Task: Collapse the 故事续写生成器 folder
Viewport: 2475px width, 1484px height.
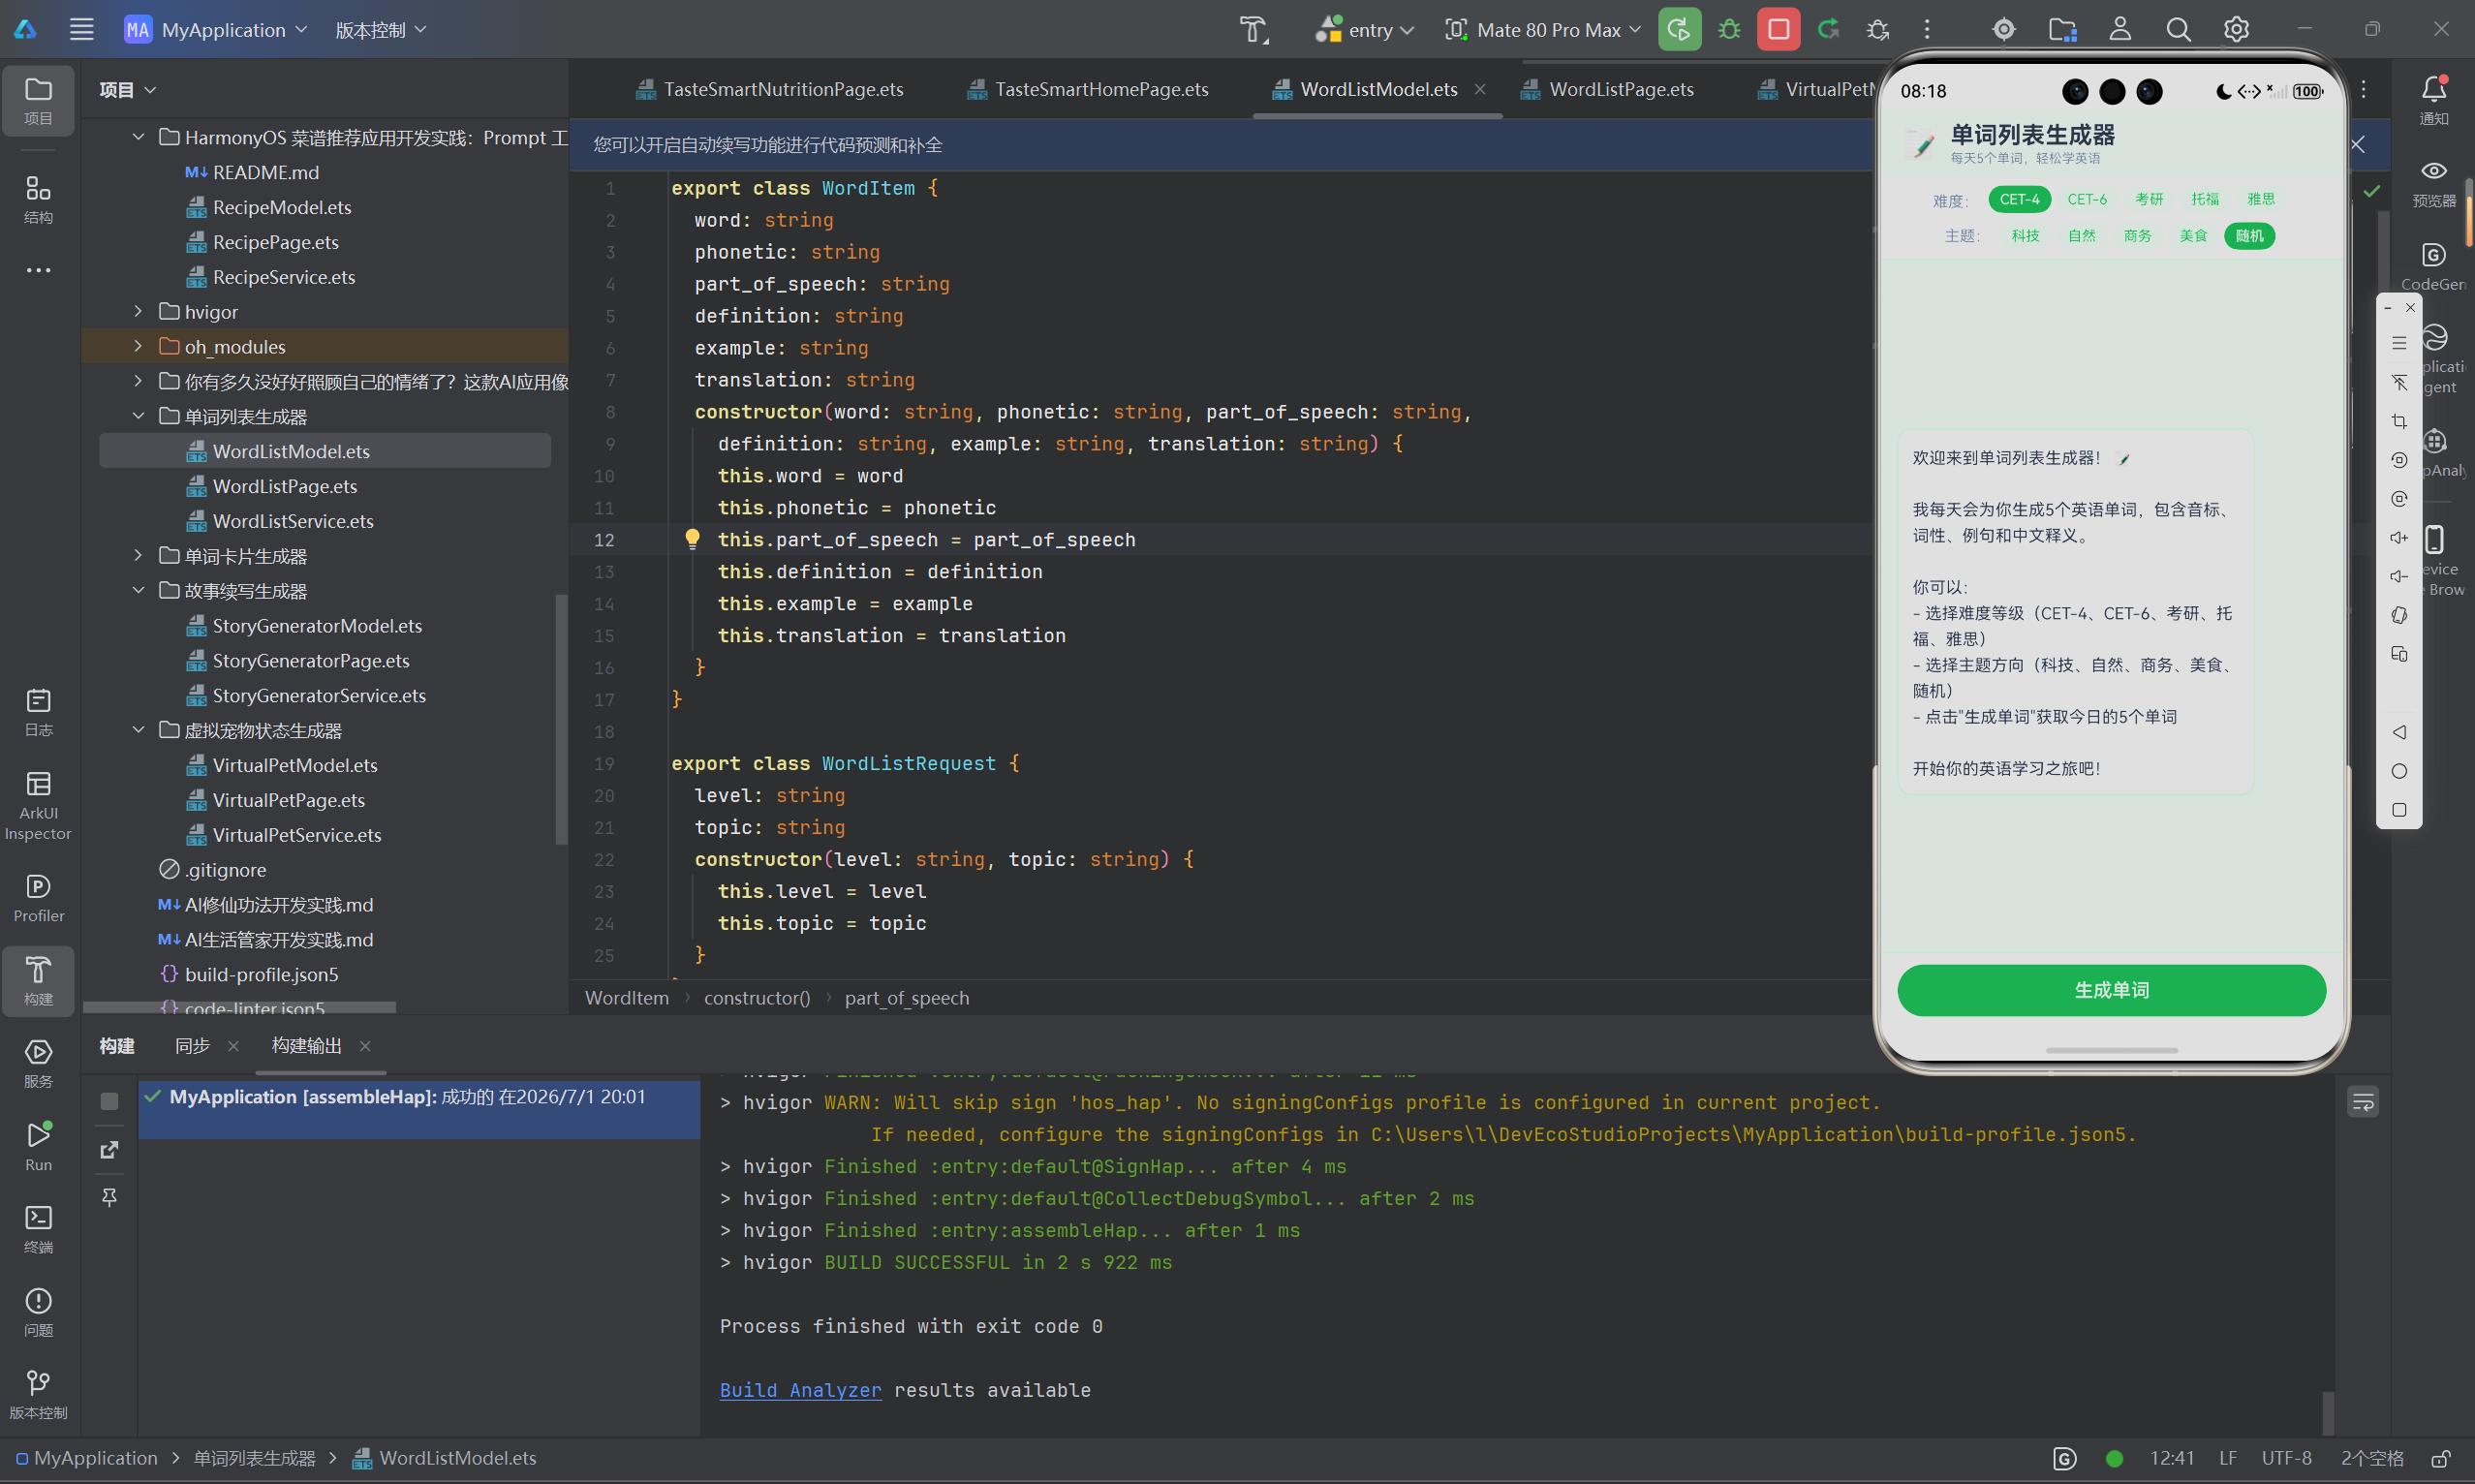Action: pos(138,591)
